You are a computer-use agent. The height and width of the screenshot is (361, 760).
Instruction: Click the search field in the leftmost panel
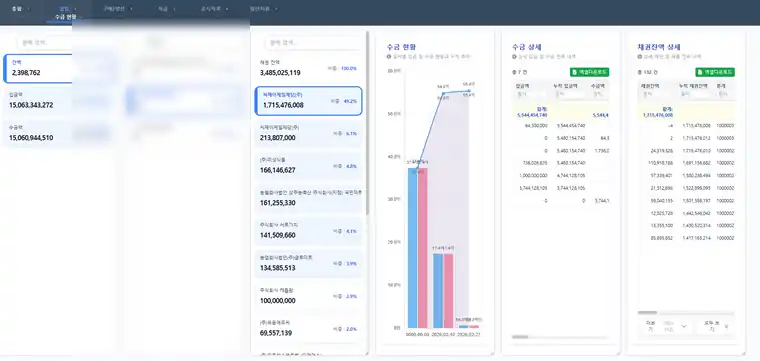click(x=45, y=43)
